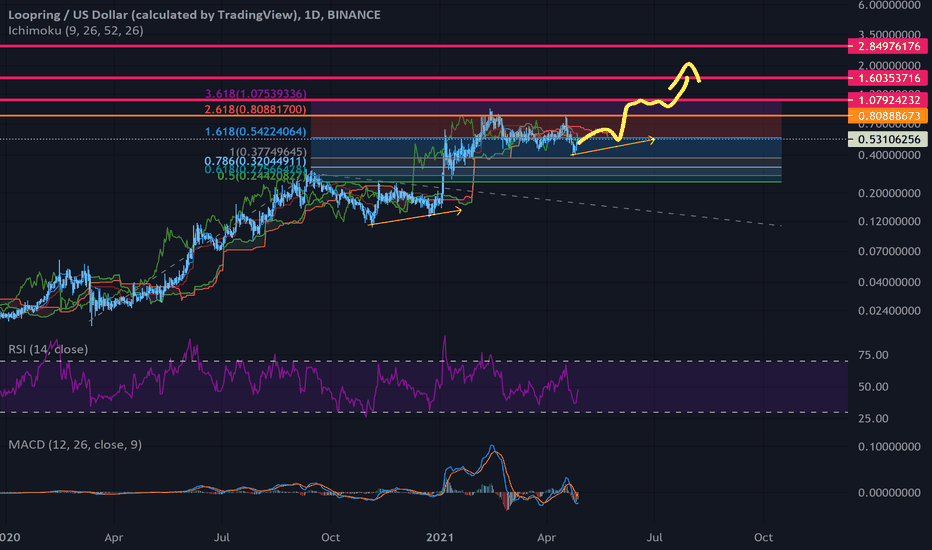The width and height of the screenshot is (932, 550).
Task: Click the Apr label right of 2021
Action: (546, 538)
